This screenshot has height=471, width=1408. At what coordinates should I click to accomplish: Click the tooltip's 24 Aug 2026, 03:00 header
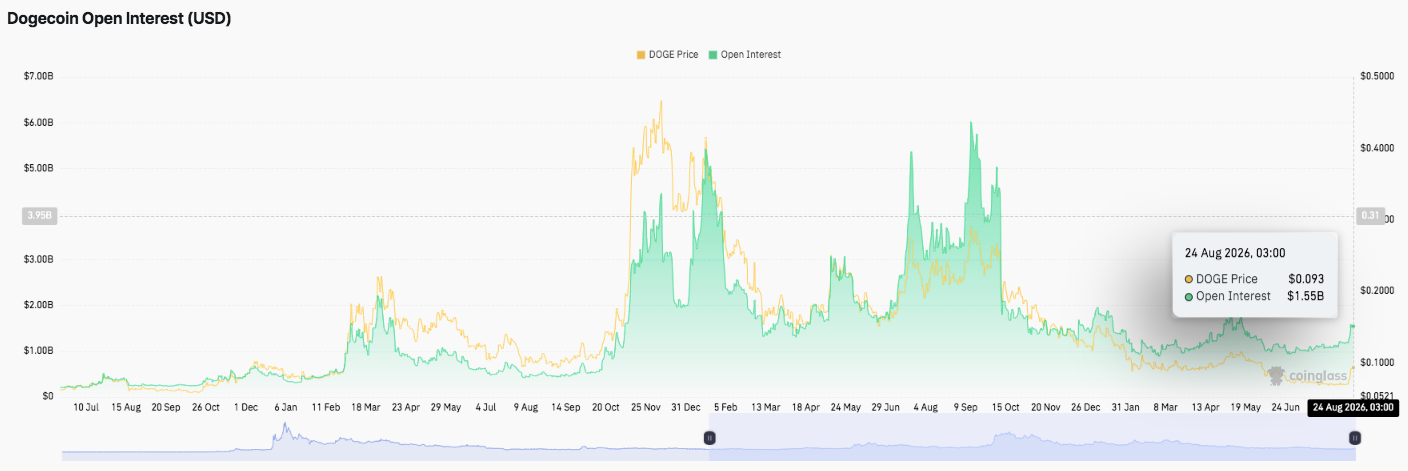tap(1235, 253)
